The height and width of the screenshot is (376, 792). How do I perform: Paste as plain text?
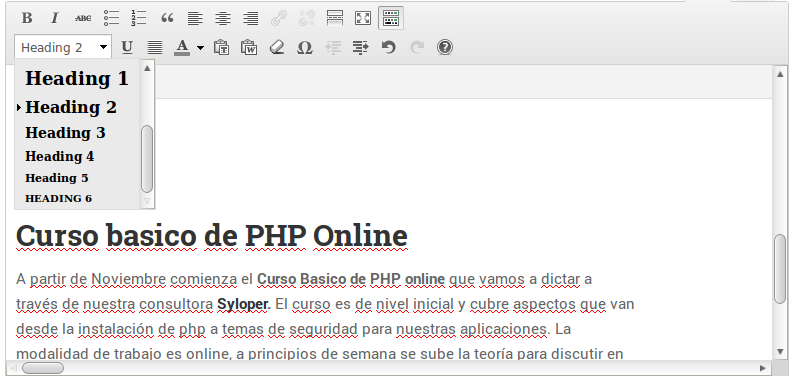coord(221,48)
